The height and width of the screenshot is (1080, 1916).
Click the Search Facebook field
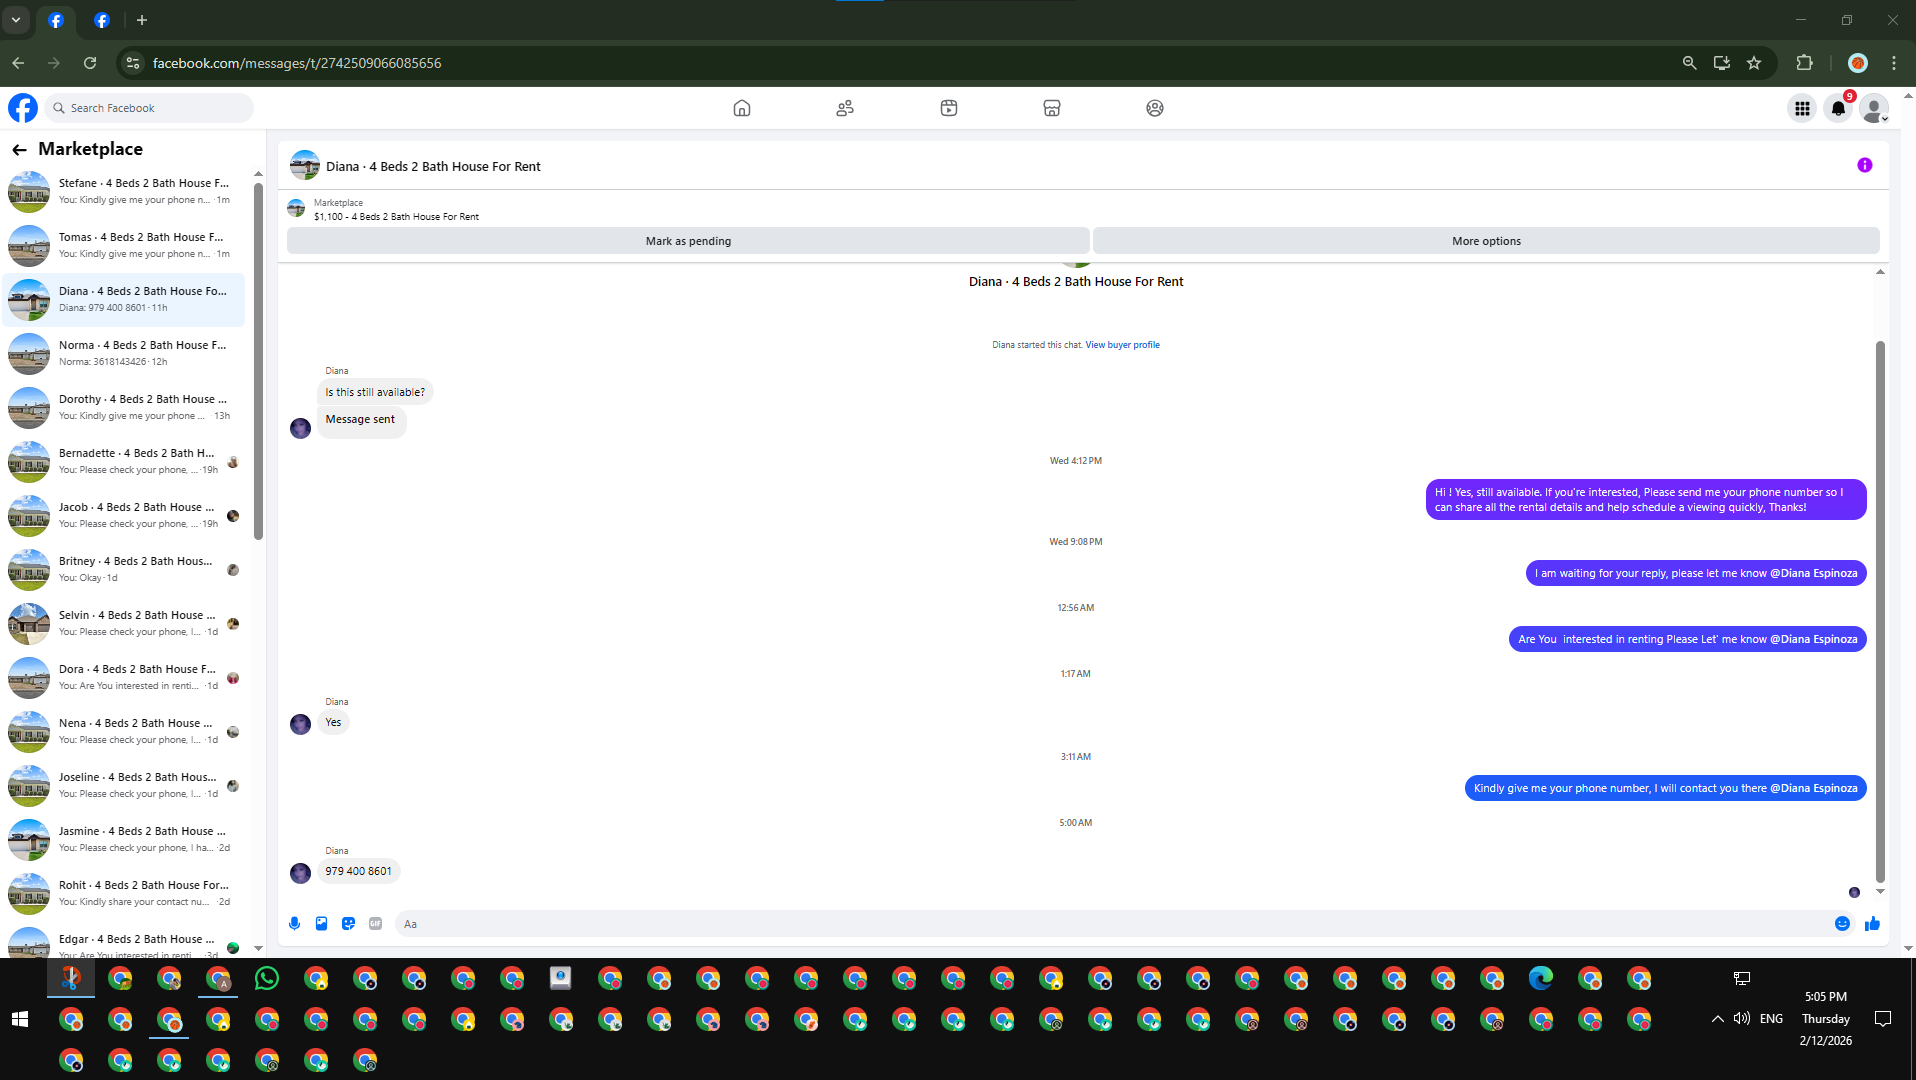[150, 108]
